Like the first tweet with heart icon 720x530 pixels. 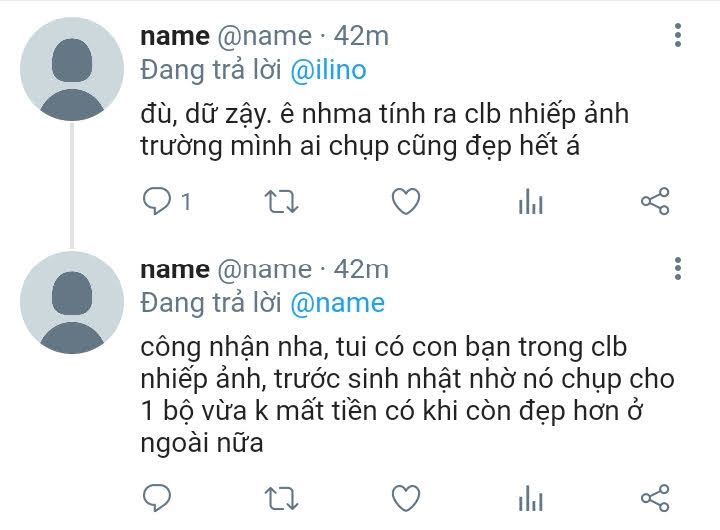tap(406, 201)
